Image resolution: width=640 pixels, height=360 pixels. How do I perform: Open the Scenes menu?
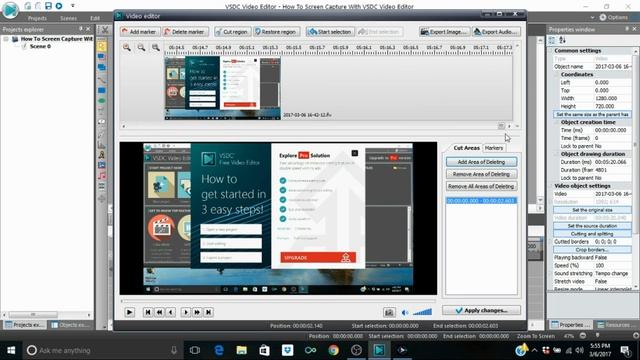point(68,18)
